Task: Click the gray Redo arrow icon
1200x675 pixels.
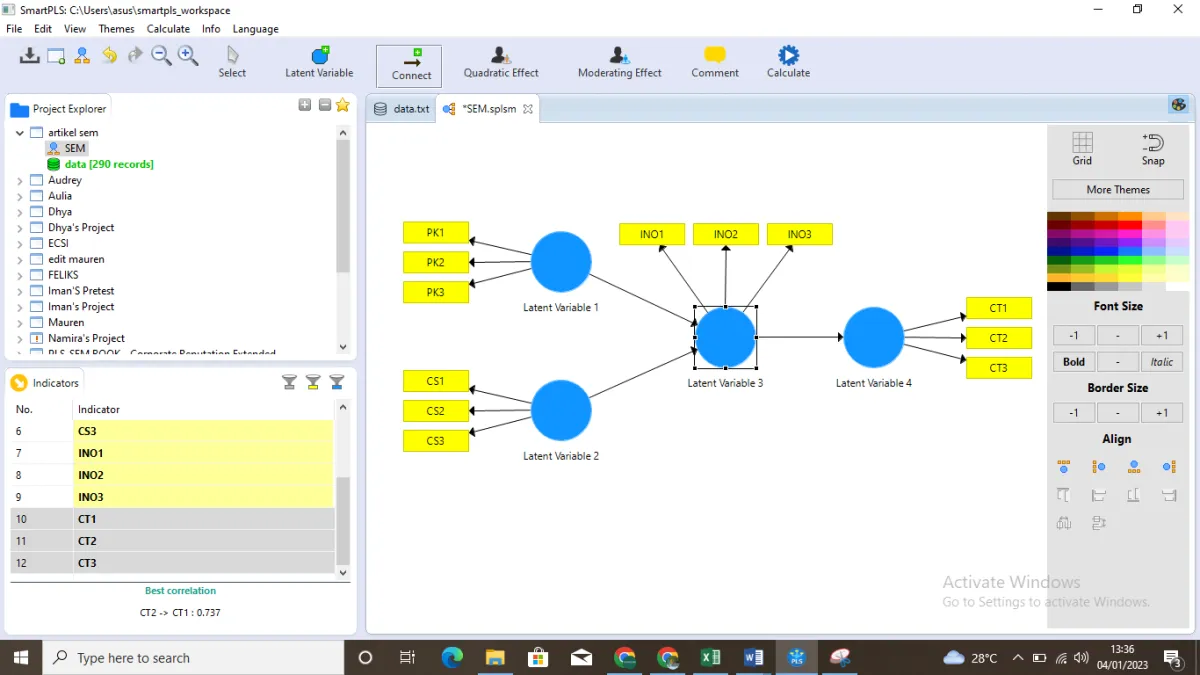Action: pyautogui.click(x=135, y=56)
